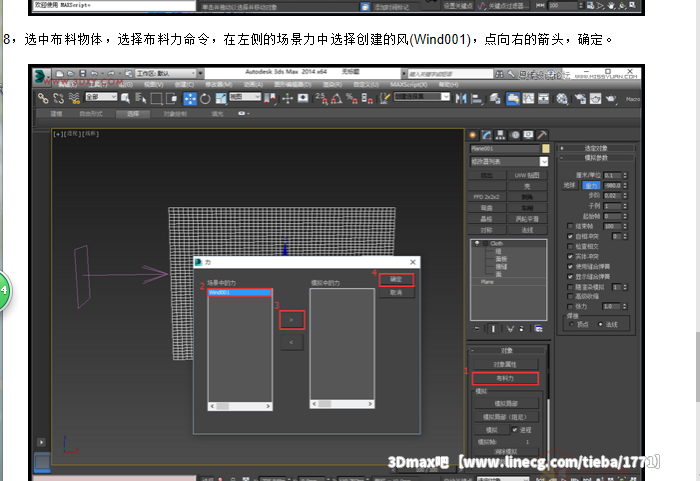This screenshot has width=700, height=481.
Task: Toggle the Angle Snap icon
Action: [x=337, y=99]
